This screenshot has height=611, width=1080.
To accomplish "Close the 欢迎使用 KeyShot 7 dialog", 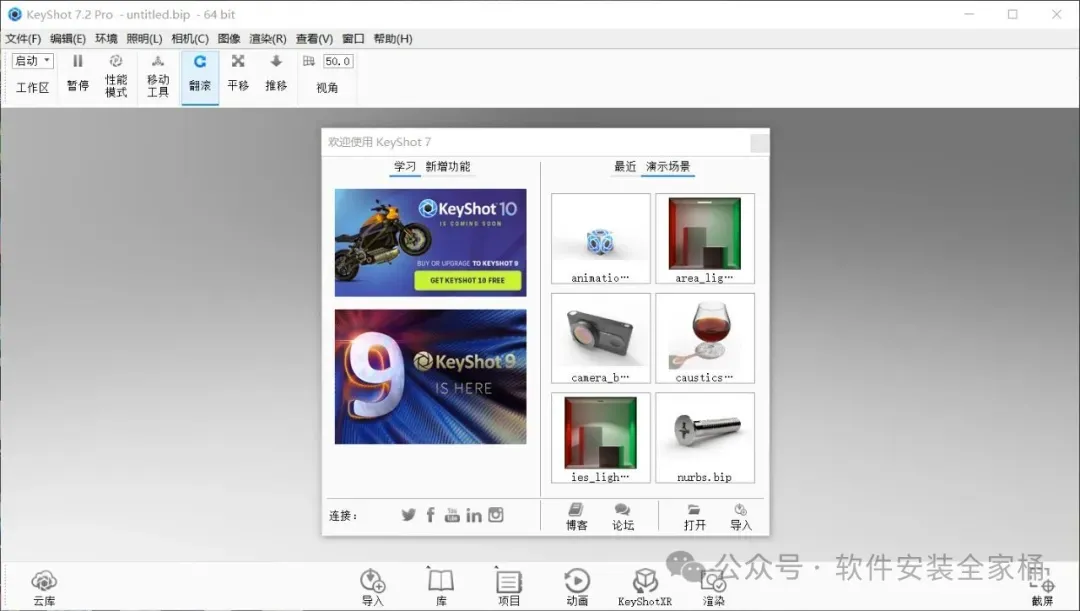I will tap(760, 143).
